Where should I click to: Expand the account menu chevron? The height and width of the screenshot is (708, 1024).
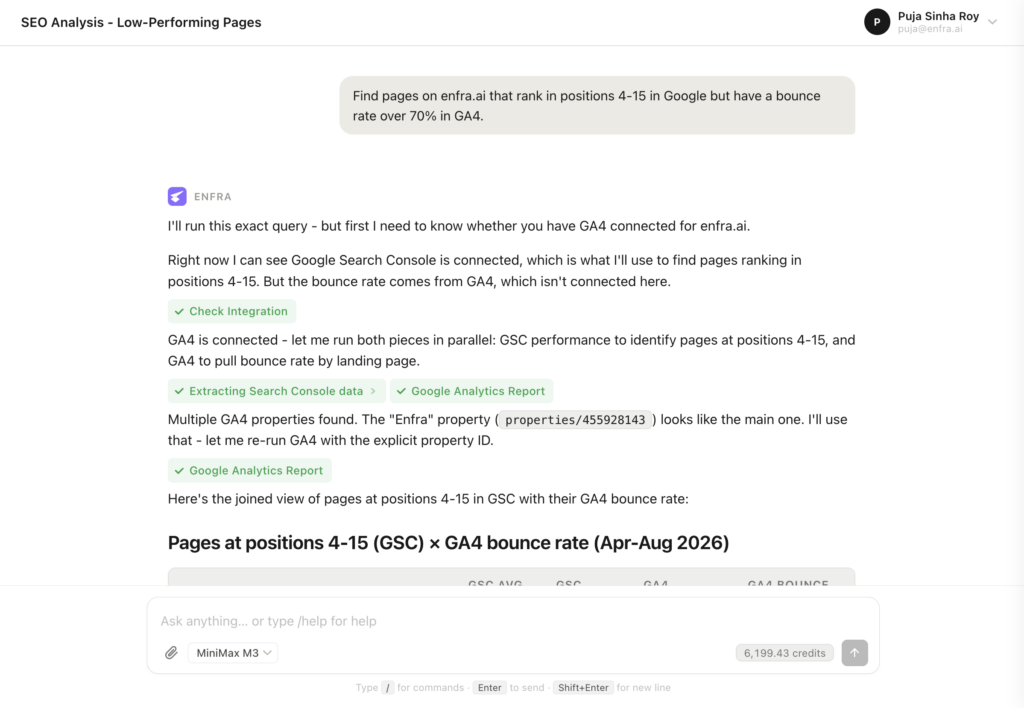(x=992, y=22)
